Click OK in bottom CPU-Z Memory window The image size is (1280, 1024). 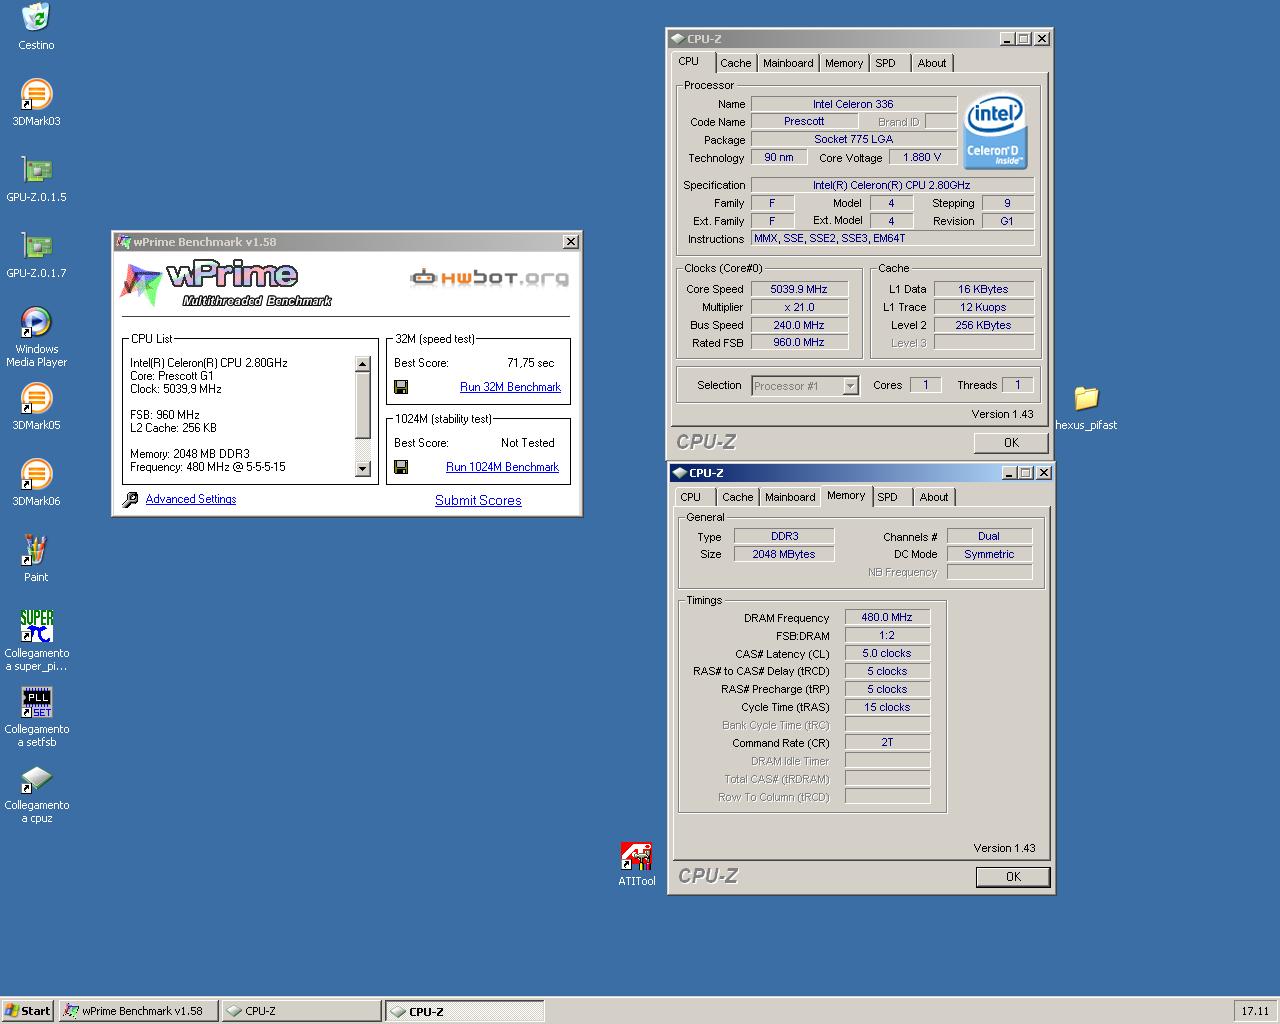tap(1013, 876)
